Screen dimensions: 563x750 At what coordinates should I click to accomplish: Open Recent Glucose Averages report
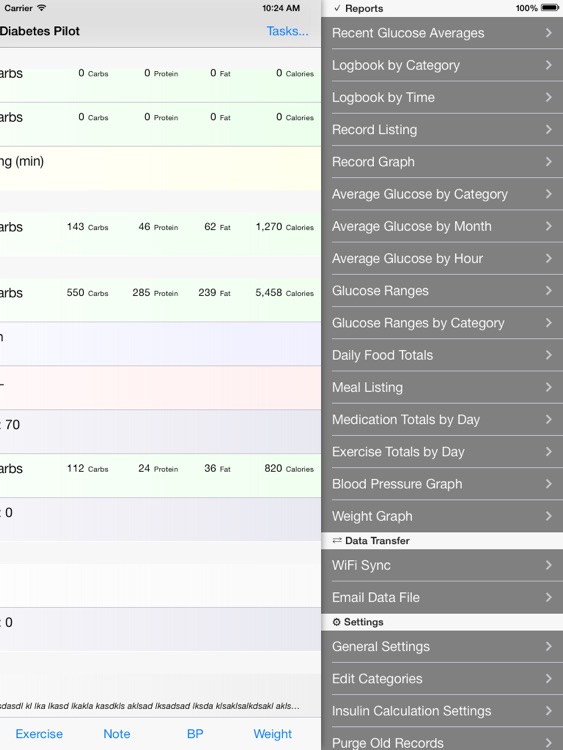point(442,33)
